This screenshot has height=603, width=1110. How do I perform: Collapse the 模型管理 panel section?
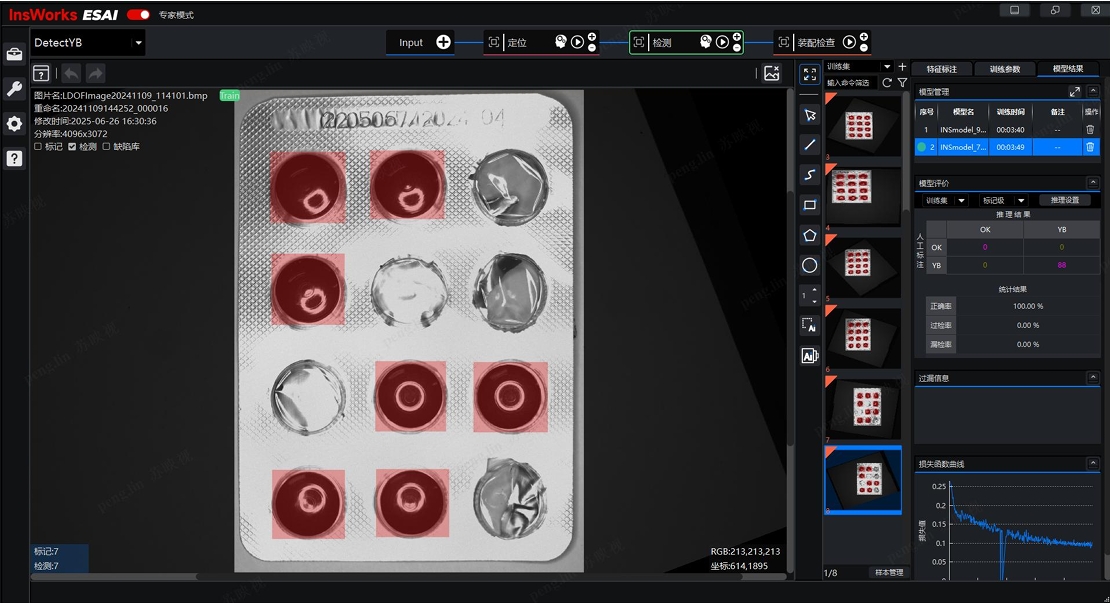pos(1093,92)
